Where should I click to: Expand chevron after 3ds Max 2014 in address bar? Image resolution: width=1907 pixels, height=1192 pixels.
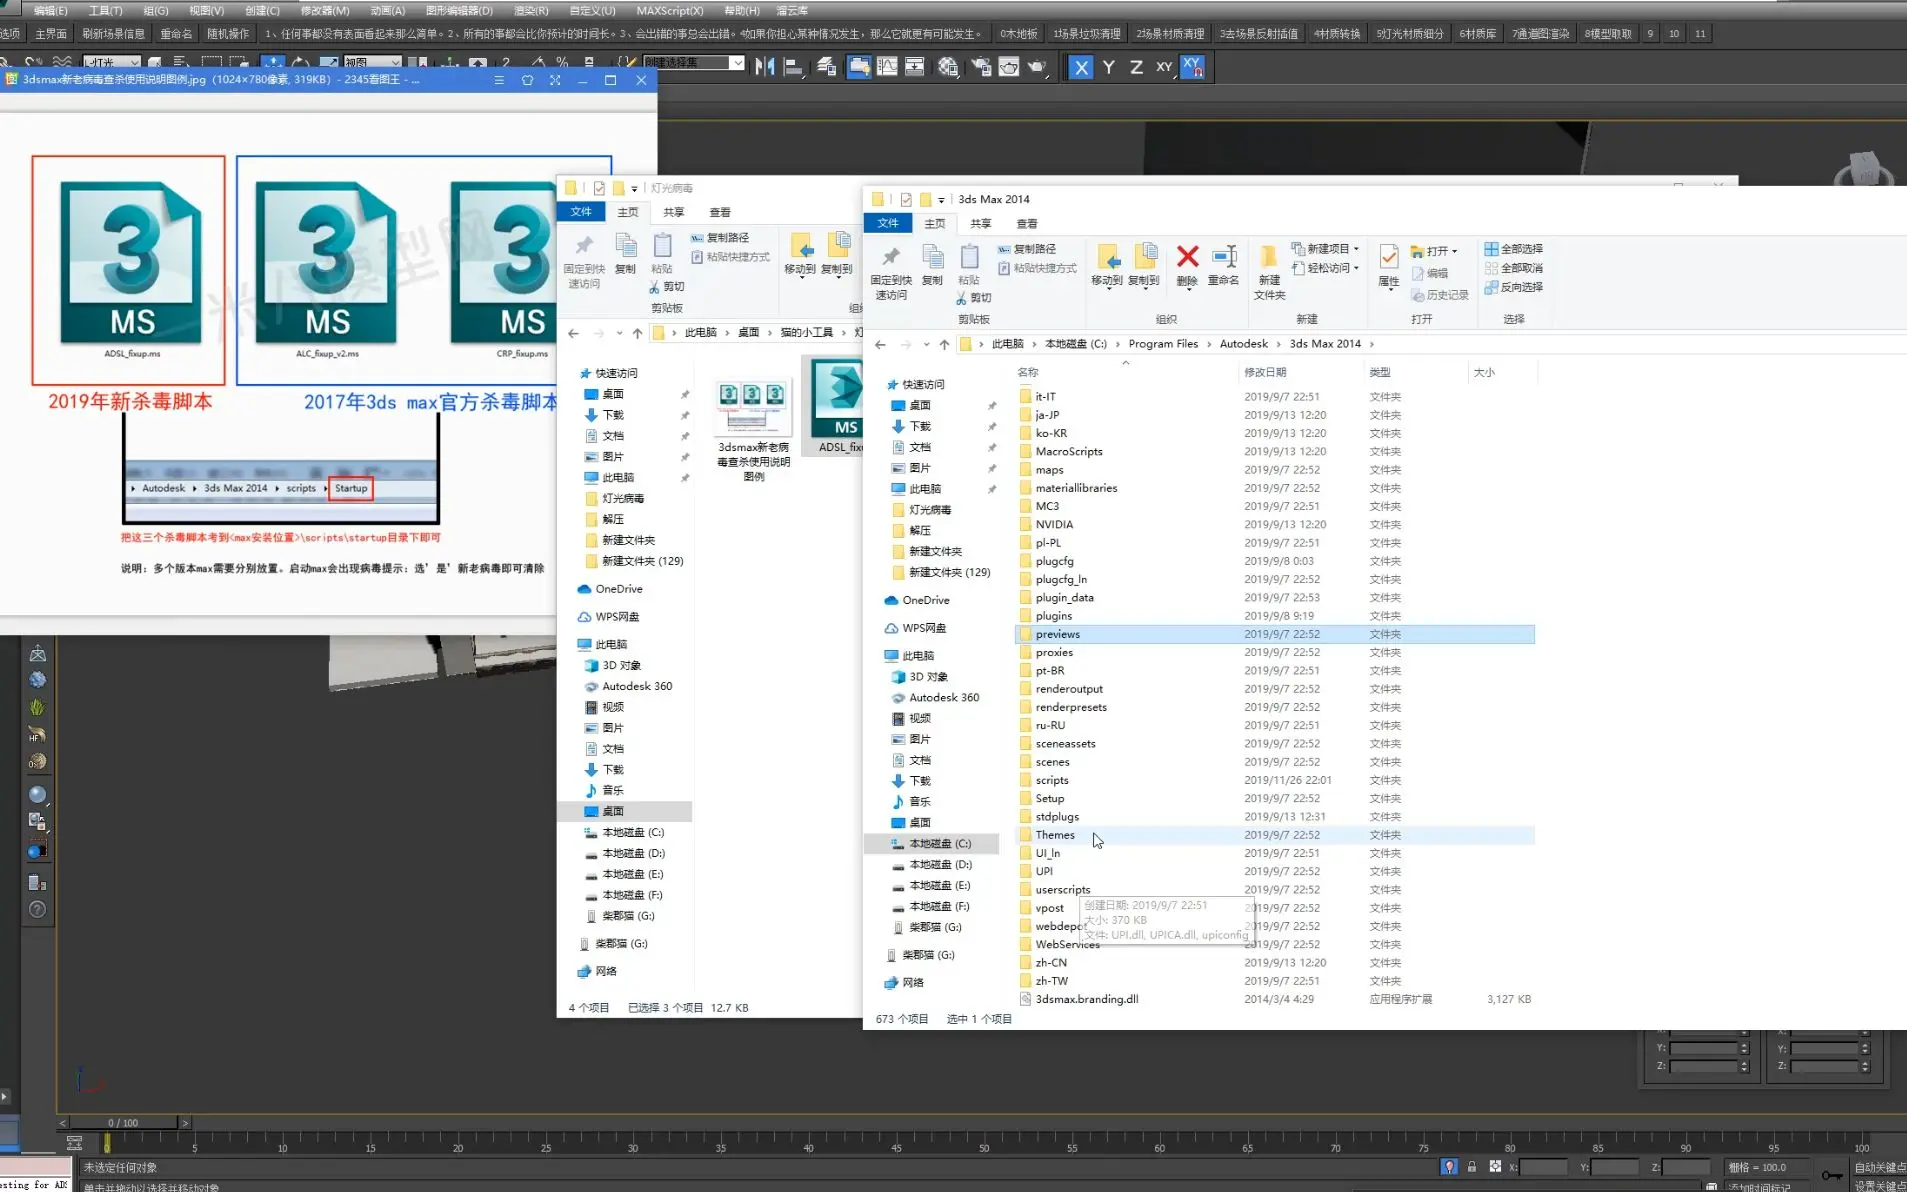(1371, 344)
